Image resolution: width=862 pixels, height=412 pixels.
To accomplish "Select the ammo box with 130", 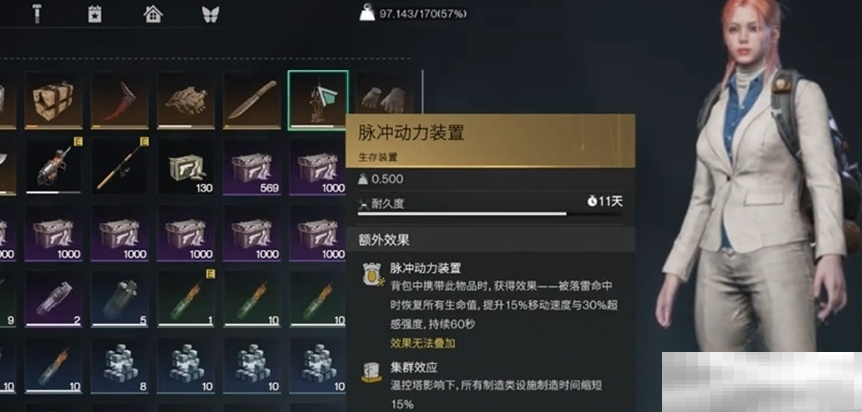I will [x=186, y=166].
